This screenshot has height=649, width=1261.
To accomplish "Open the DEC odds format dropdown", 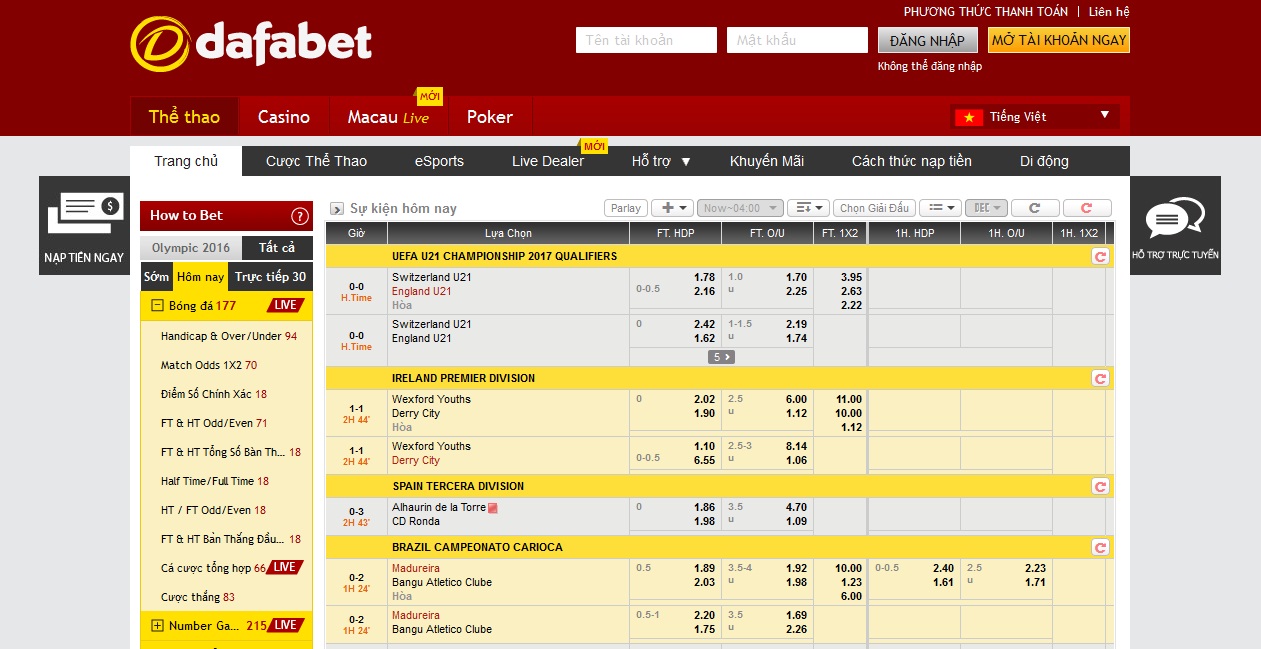I will [984, 208].
